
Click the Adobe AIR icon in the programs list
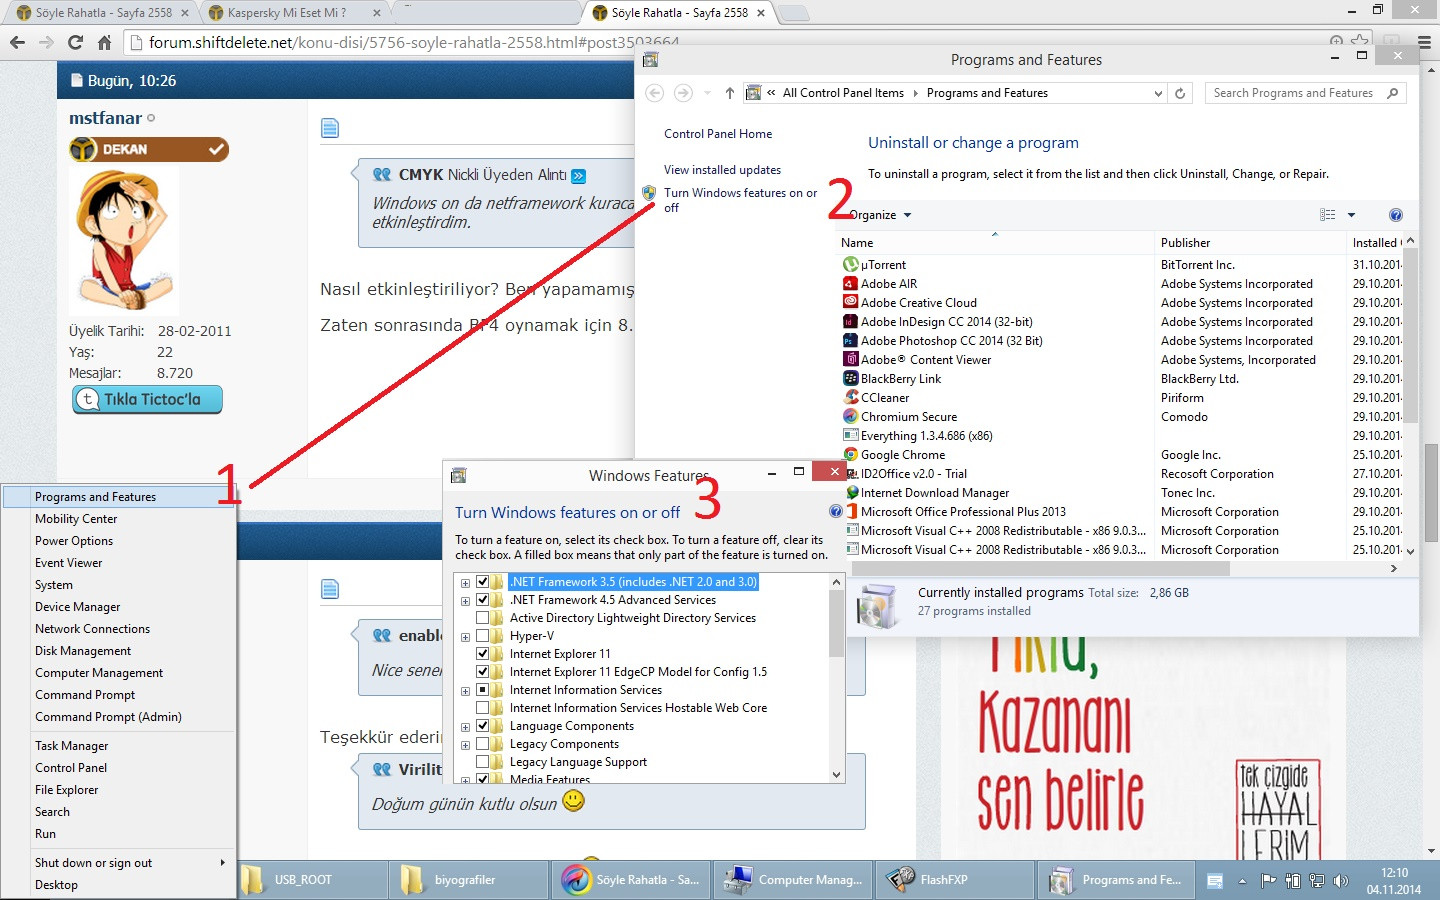(x=851, y=284)
